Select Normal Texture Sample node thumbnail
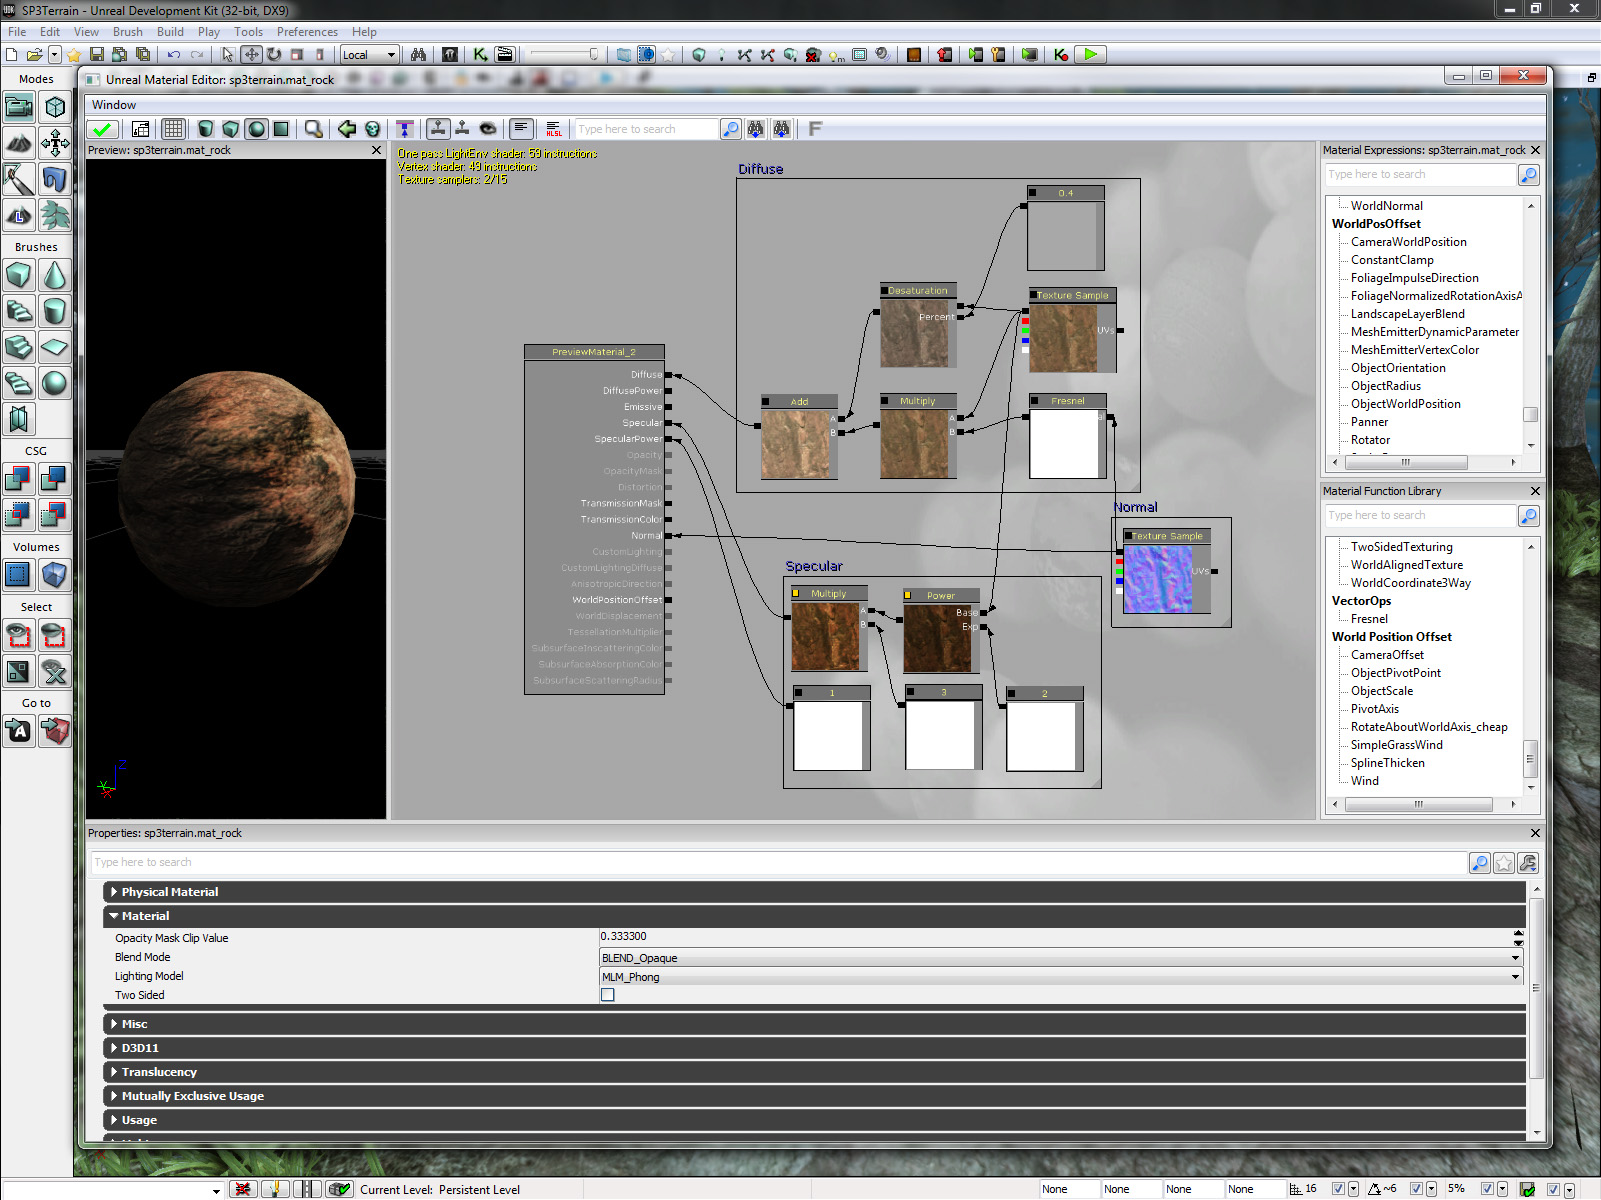 (1157, 579)
